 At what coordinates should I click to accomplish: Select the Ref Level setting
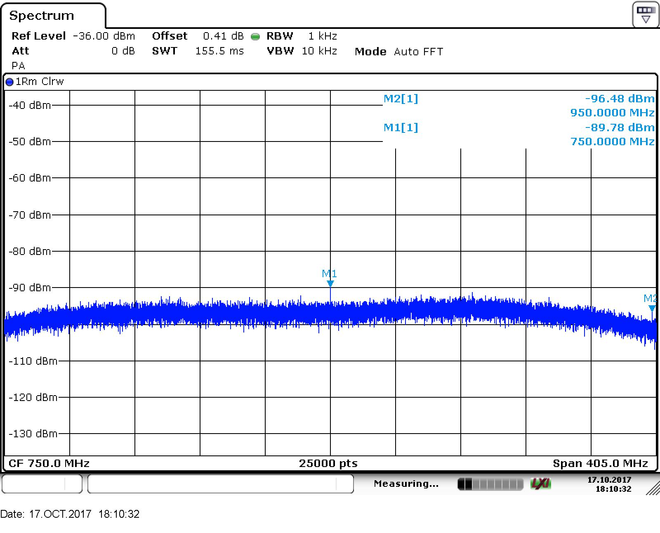tap(73, 36)
